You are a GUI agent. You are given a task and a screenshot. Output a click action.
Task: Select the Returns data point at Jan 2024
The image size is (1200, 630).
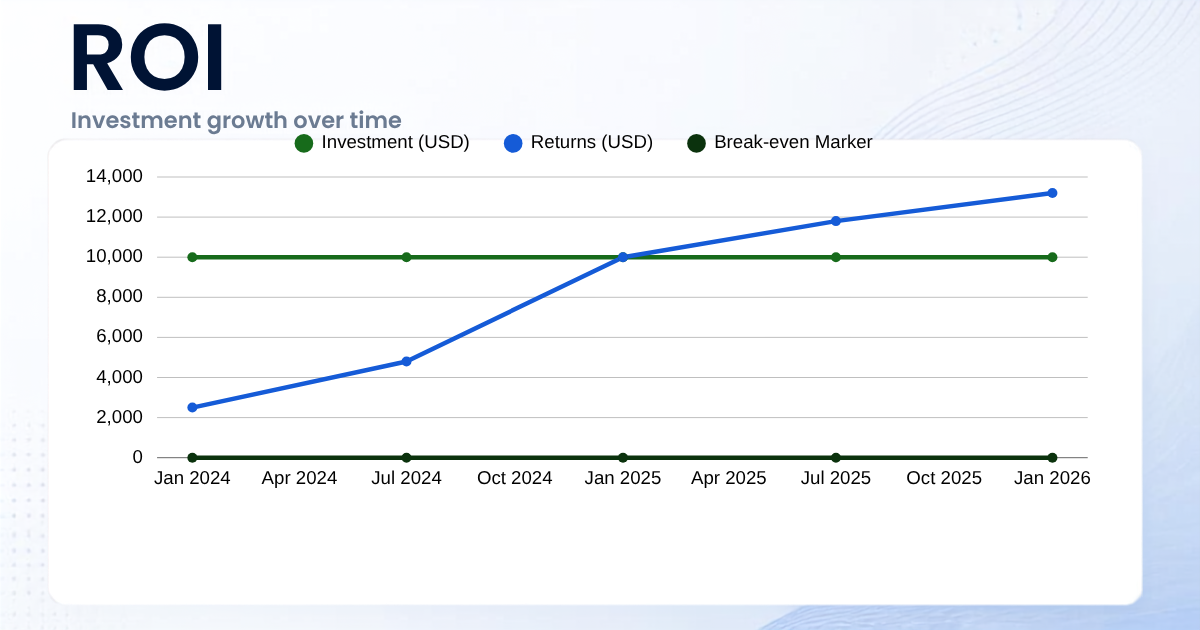(x=192, y=407)
